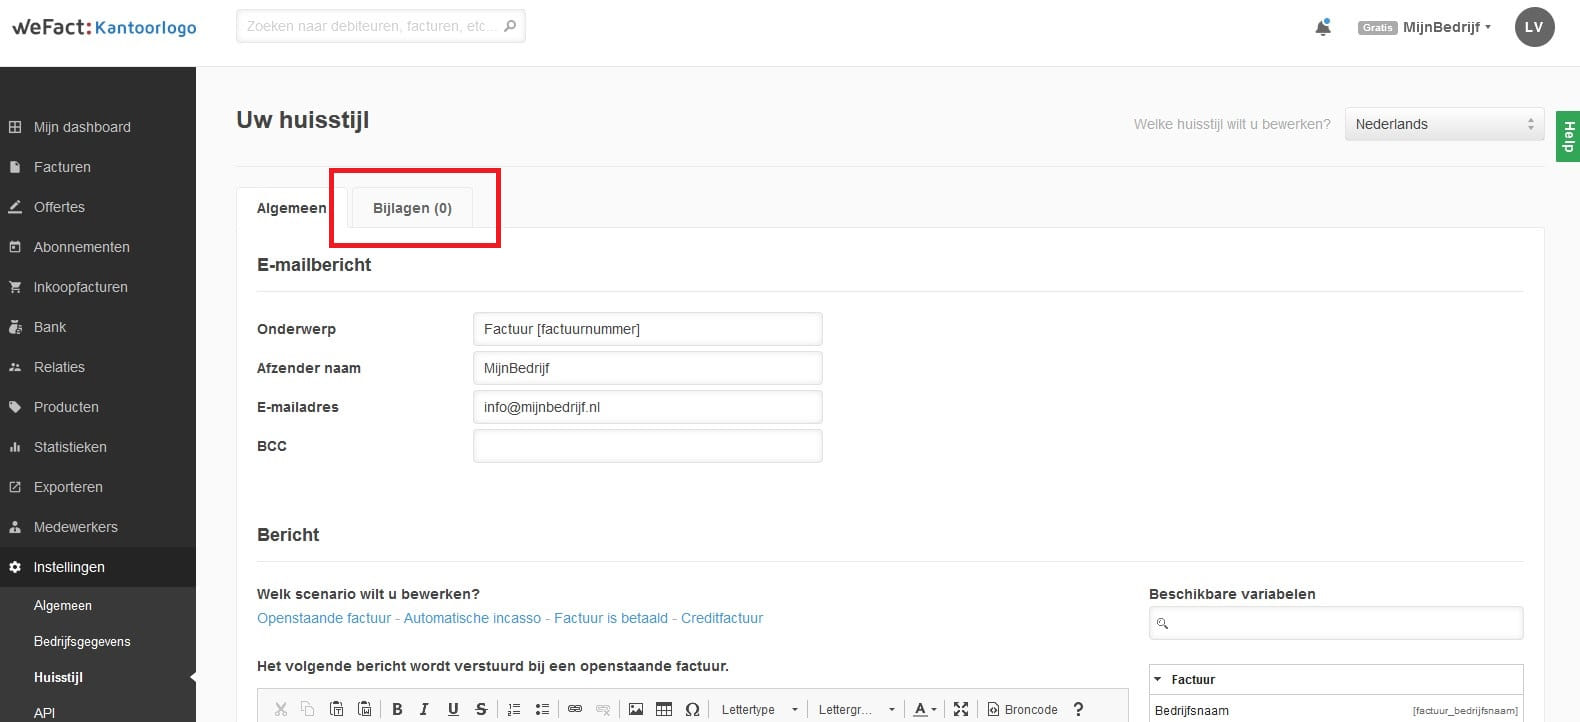Image resolution: width=1580 pixels, height=722 pixels.
Task: Switch to the Bijlagen (0) tab
Action: pos(412,208)
